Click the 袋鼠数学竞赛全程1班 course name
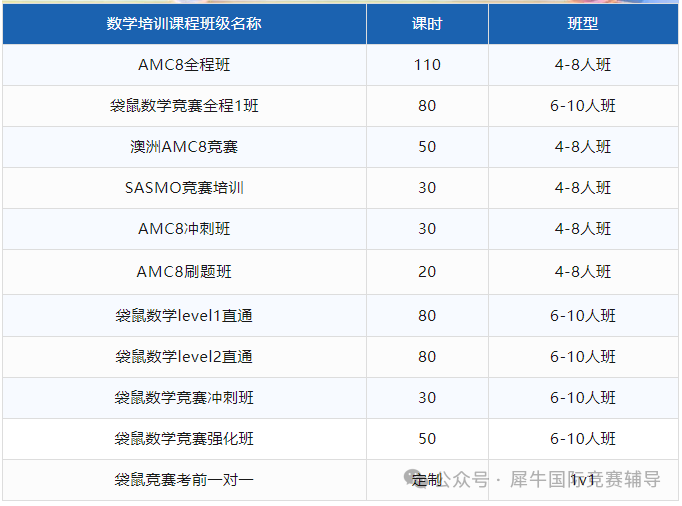This screenshot has height=506, width=682. 184,106
